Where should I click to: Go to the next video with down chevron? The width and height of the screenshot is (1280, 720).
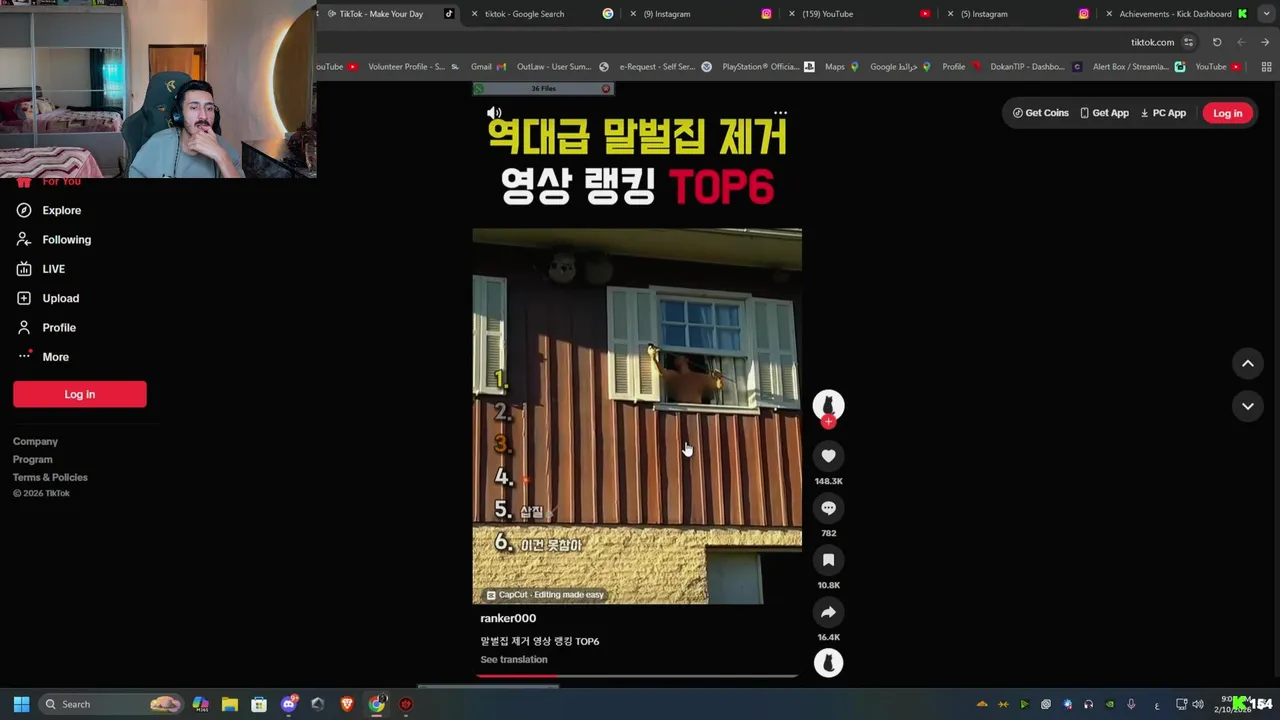[1248, 406]
